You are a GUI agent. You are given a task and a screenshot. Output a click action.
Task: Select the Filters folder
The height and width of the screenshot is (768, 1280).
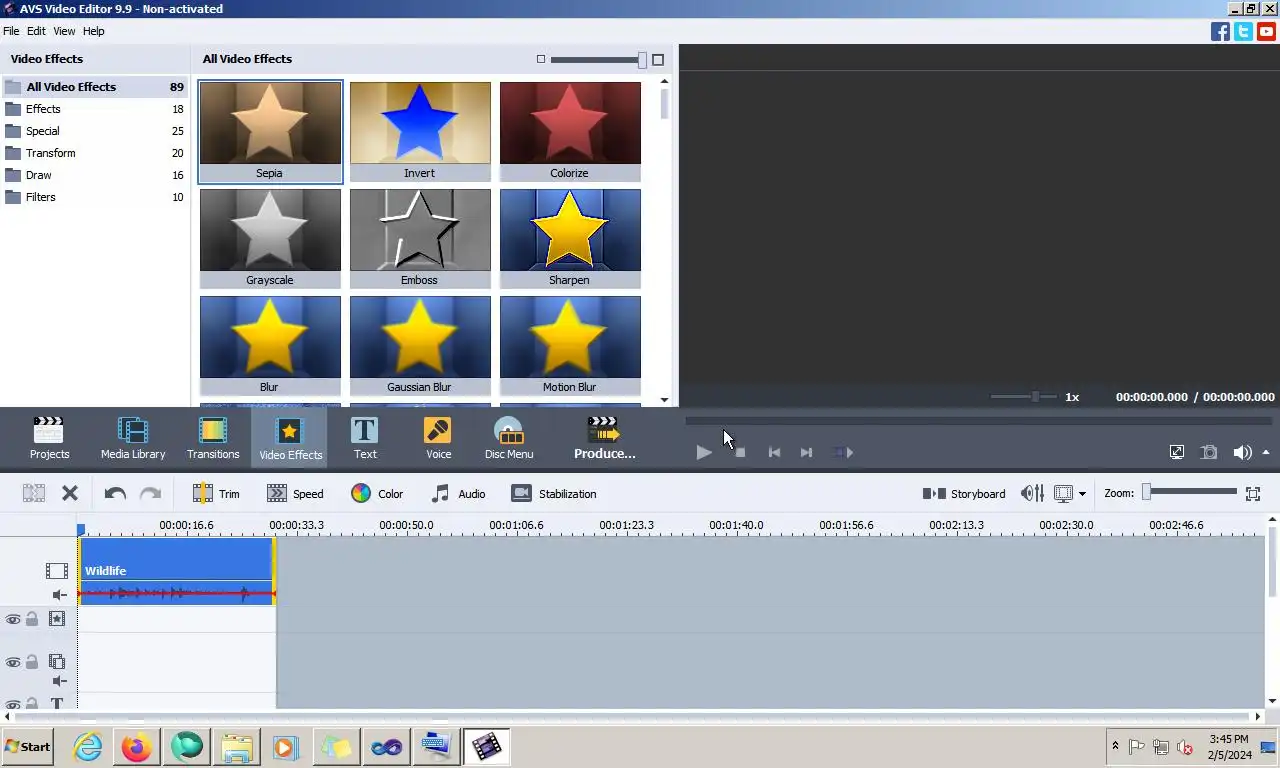pos(94,197)
